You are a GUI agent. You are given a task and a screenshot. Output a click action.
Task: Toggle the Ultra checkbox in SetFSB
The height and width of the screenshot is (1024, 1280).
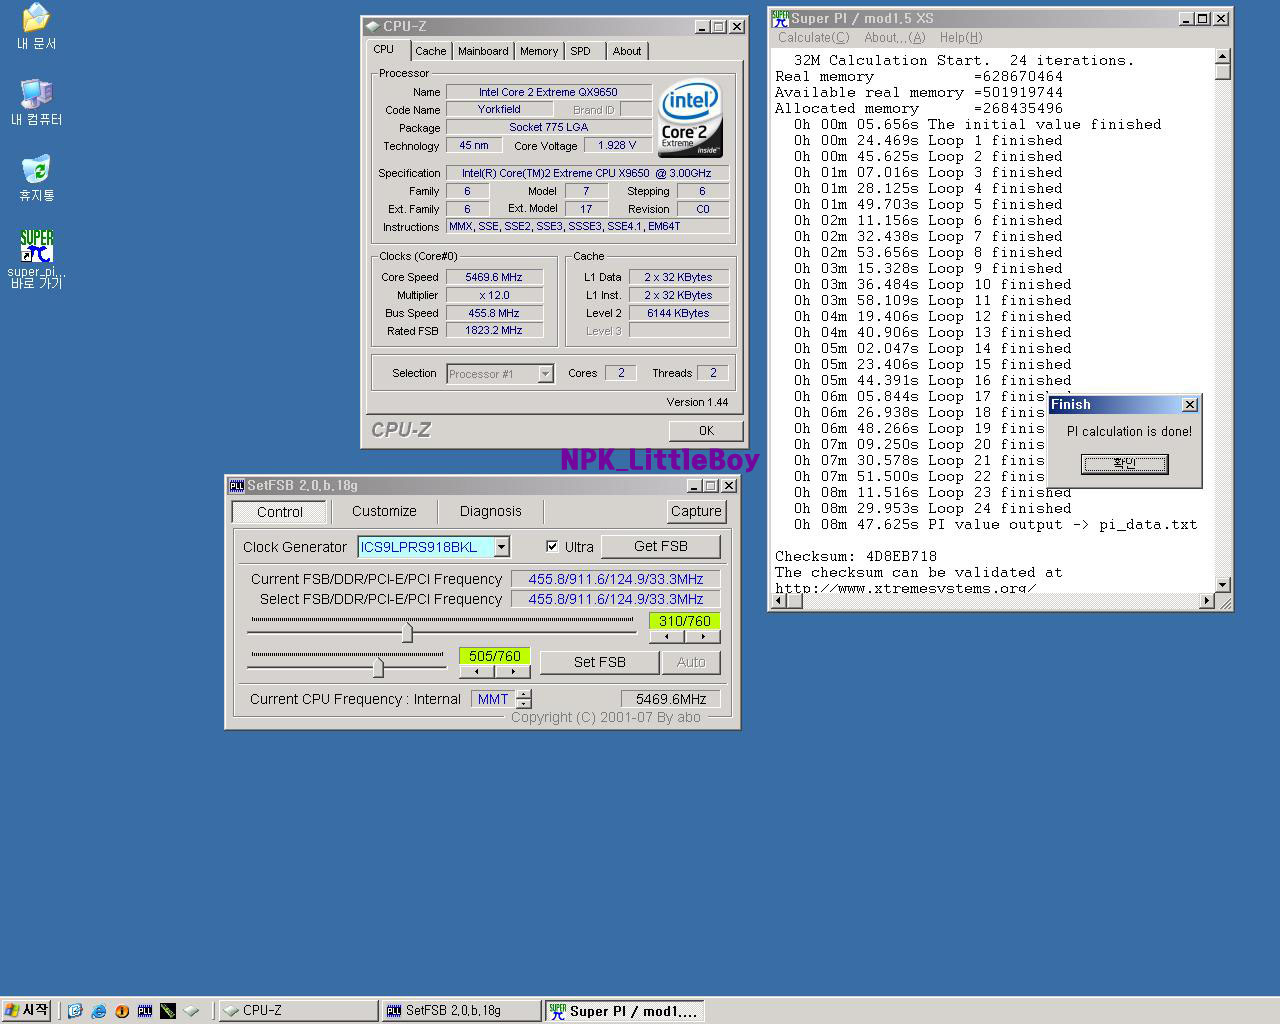(x=552, y=546)
